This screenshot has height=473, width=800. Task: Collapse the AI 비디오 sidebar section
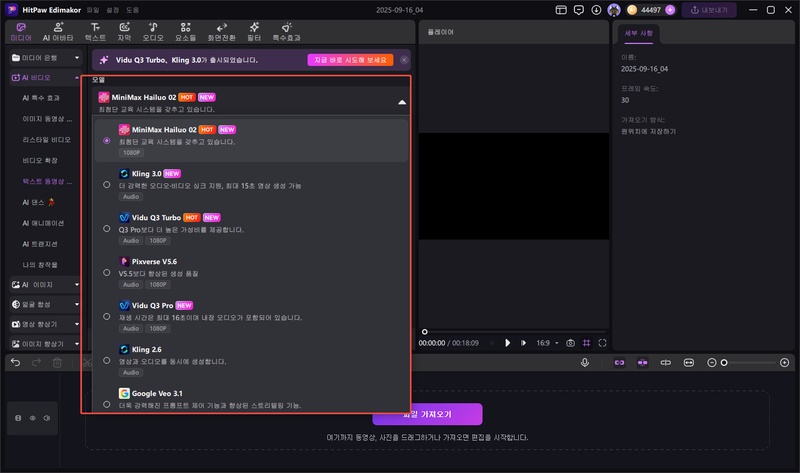point(45,78)
